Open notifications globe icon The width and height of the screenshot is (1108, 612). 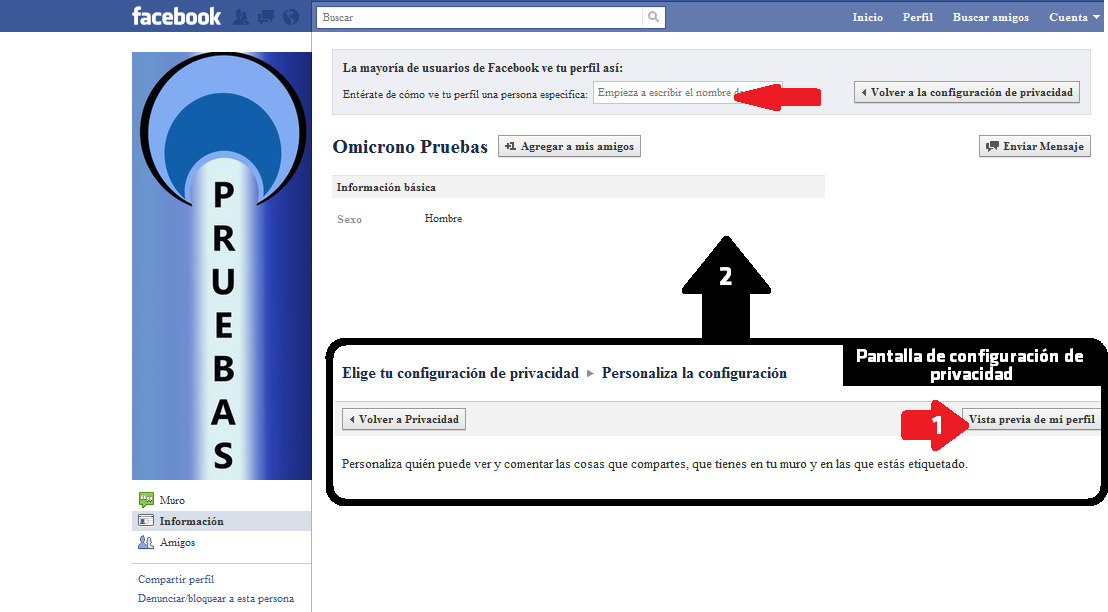point(290,17)
